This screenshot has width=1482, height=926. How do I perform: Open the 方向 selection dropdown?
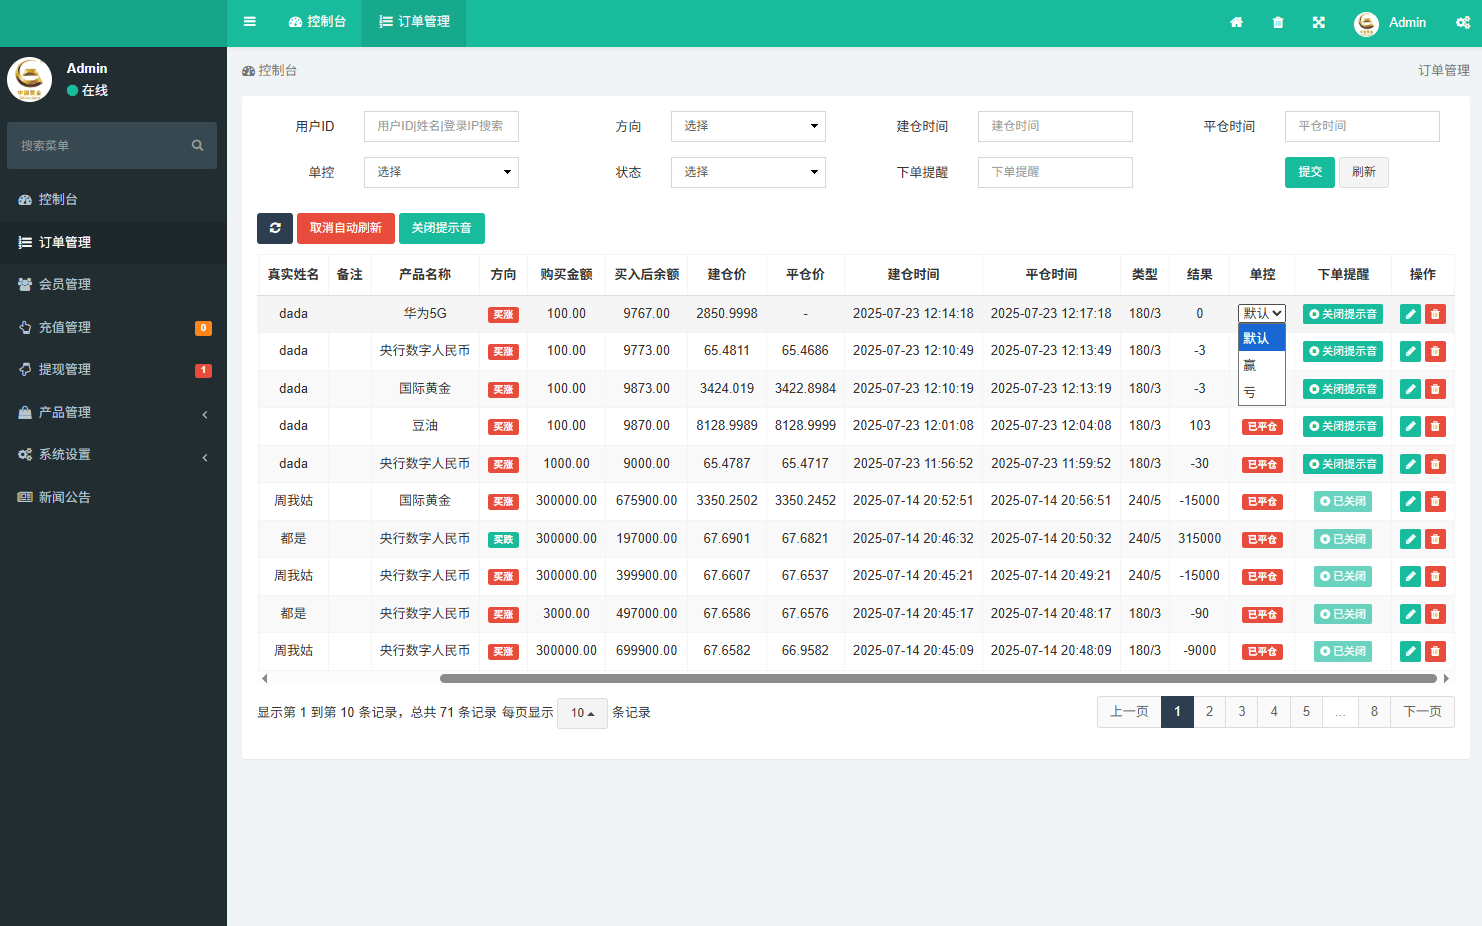click(748, 126)
